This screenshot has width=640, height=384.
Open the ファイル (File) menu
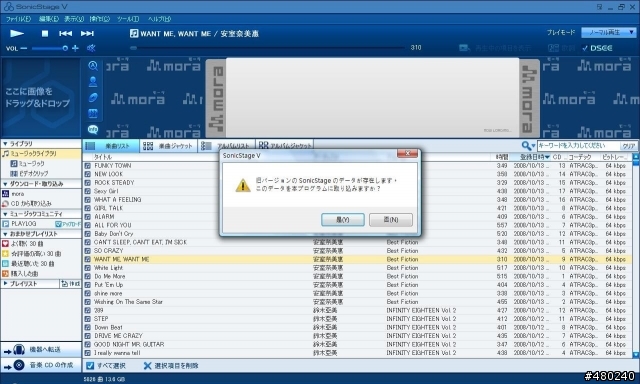(18, 19)
